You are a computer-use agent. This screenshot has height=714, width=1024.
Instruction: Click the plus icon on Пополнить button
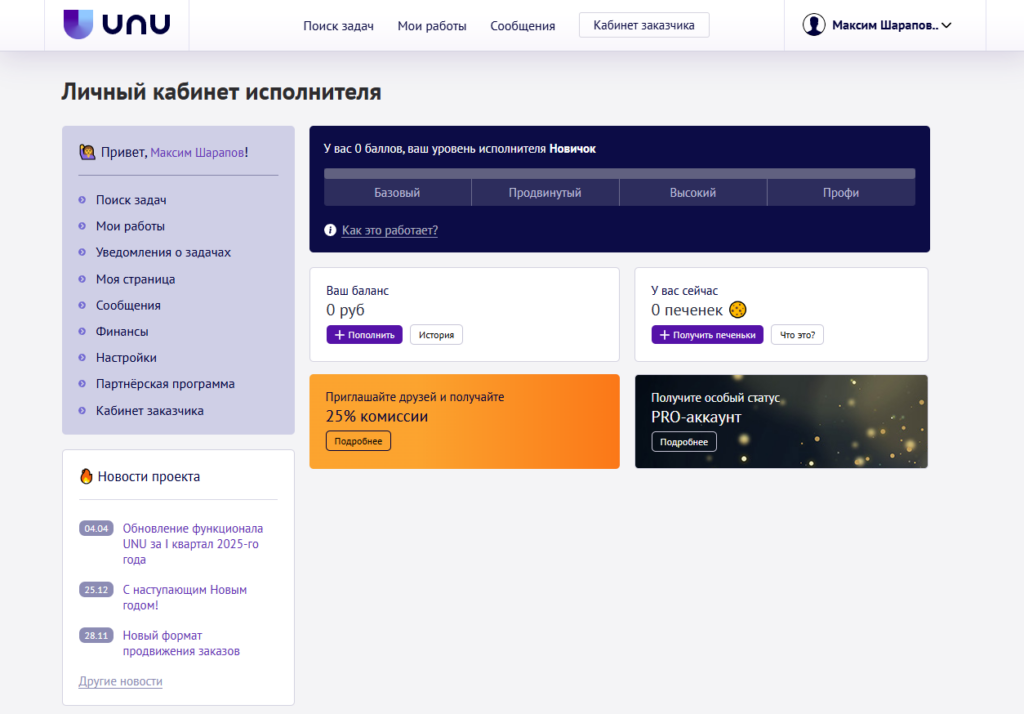(340, 335)
